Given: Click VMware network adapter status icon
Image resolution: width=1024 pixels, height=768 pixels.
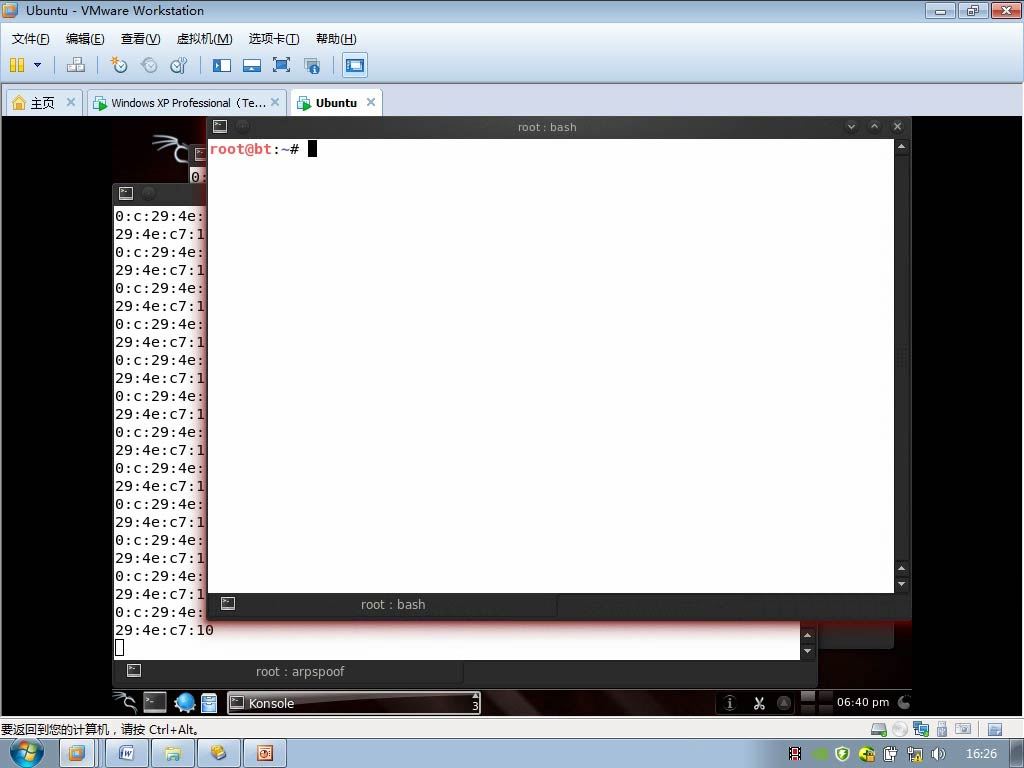Looking at the screenshot, I should point(921,729).
